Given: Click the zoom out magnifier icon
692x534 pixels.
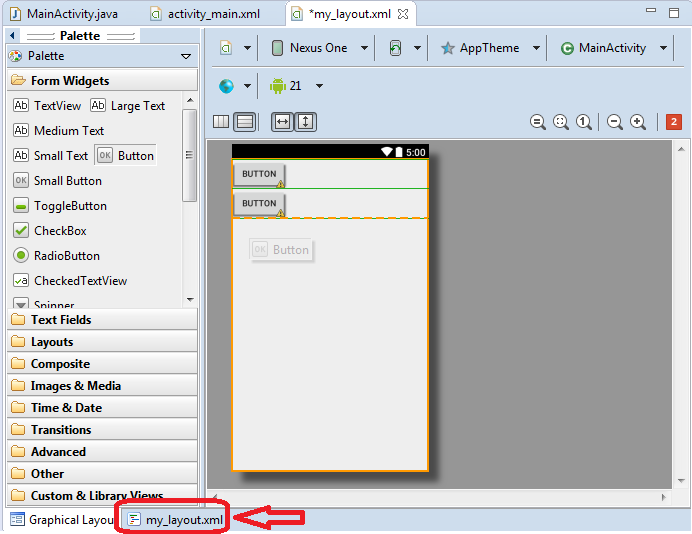Looking at the screenshot, I should 615,122.
